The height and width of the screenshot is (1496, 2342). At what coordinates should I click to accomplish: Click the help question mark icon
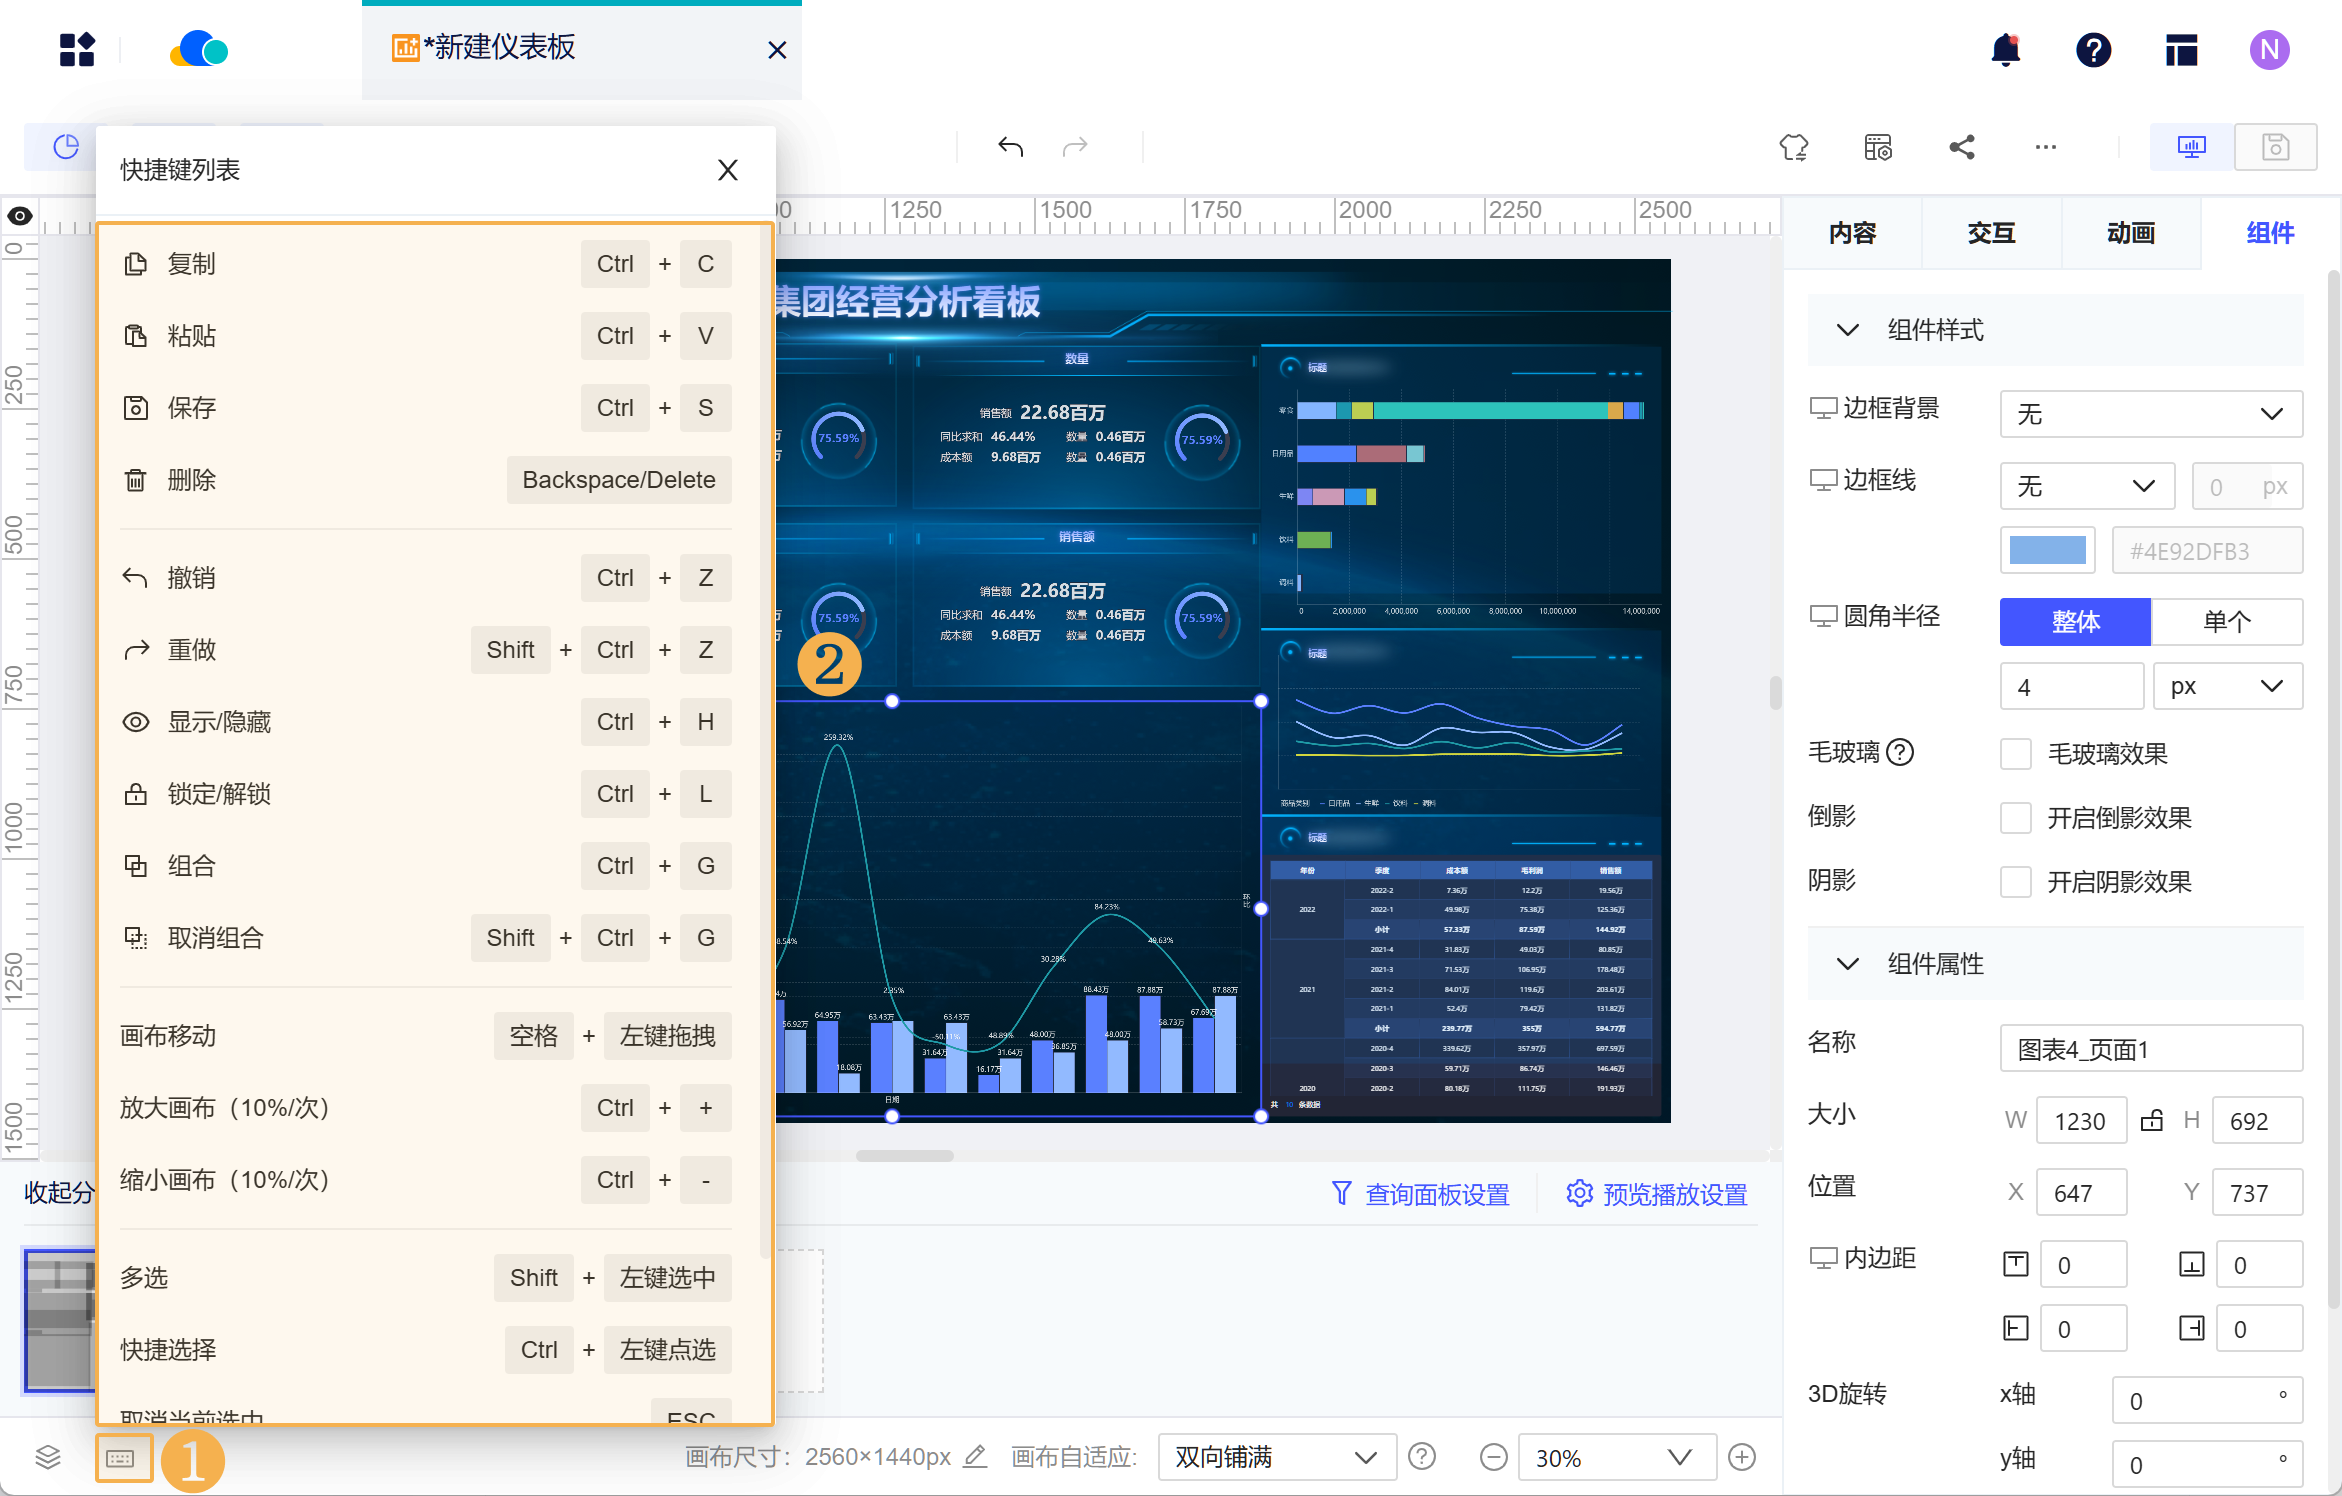pyautogui.click(x=2093, y=49)
